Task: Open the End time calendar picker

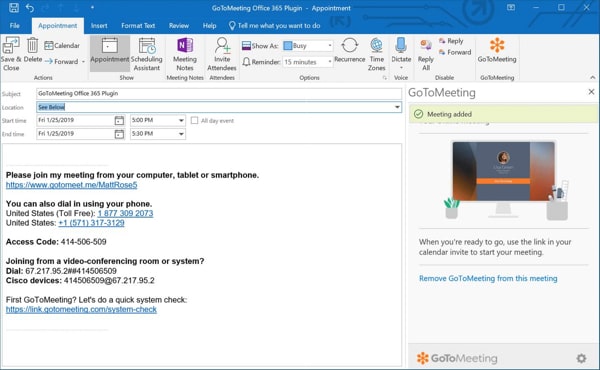Action: pyautogui.click(x=119, y=134)
